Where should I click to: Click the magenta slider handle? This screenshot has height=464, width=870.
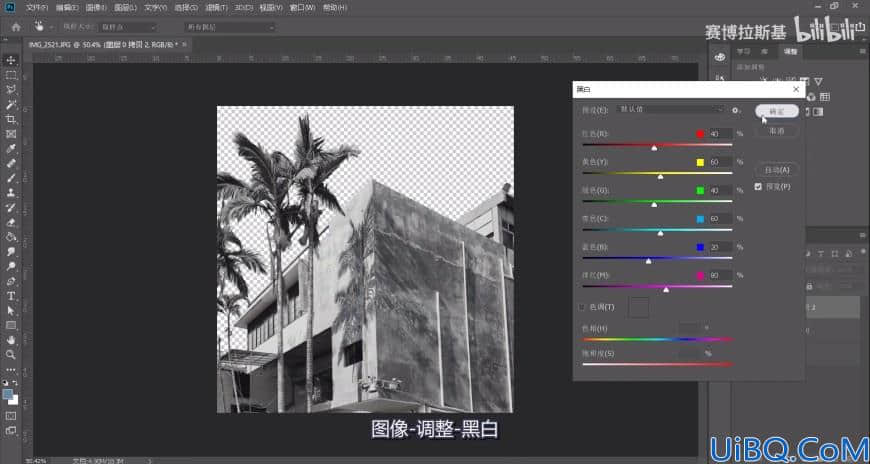point(666,289)
